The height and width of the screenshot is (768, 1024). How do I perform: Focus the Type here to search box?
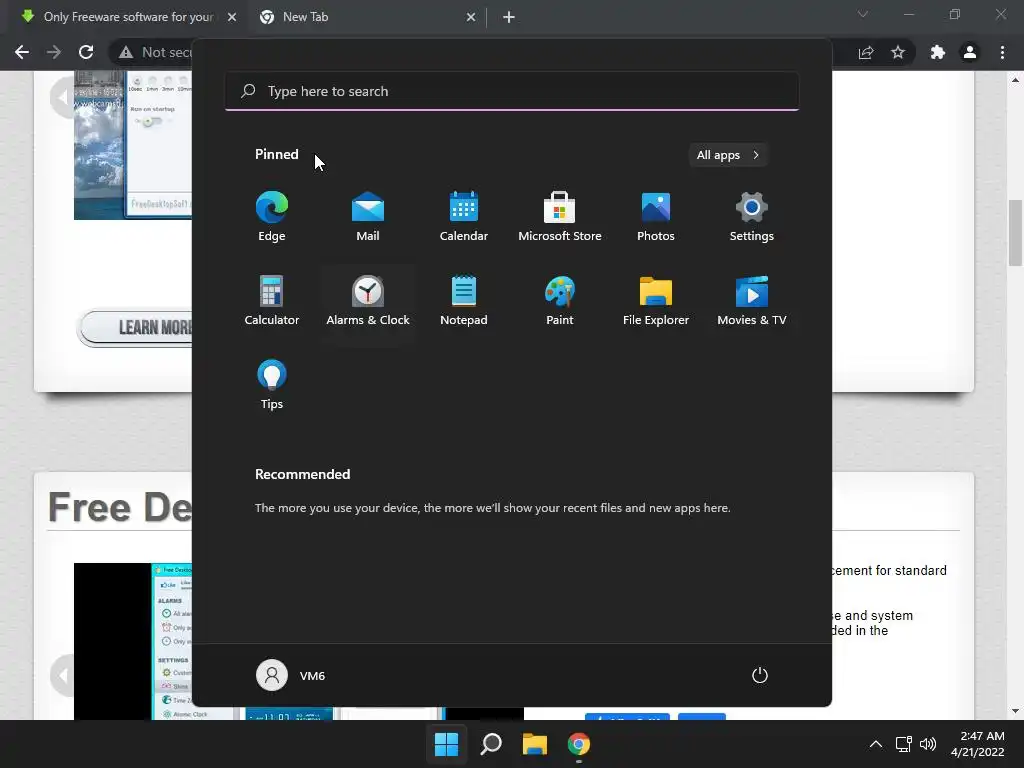tap(512, 91)
